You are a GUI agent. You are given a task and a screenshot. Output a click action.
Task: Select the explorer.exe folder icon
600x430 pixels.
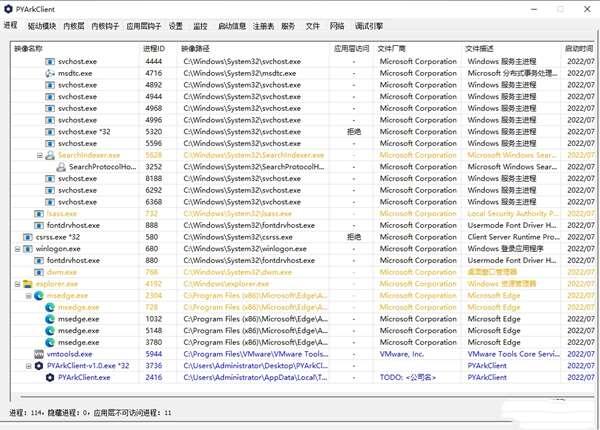[27, 284]
